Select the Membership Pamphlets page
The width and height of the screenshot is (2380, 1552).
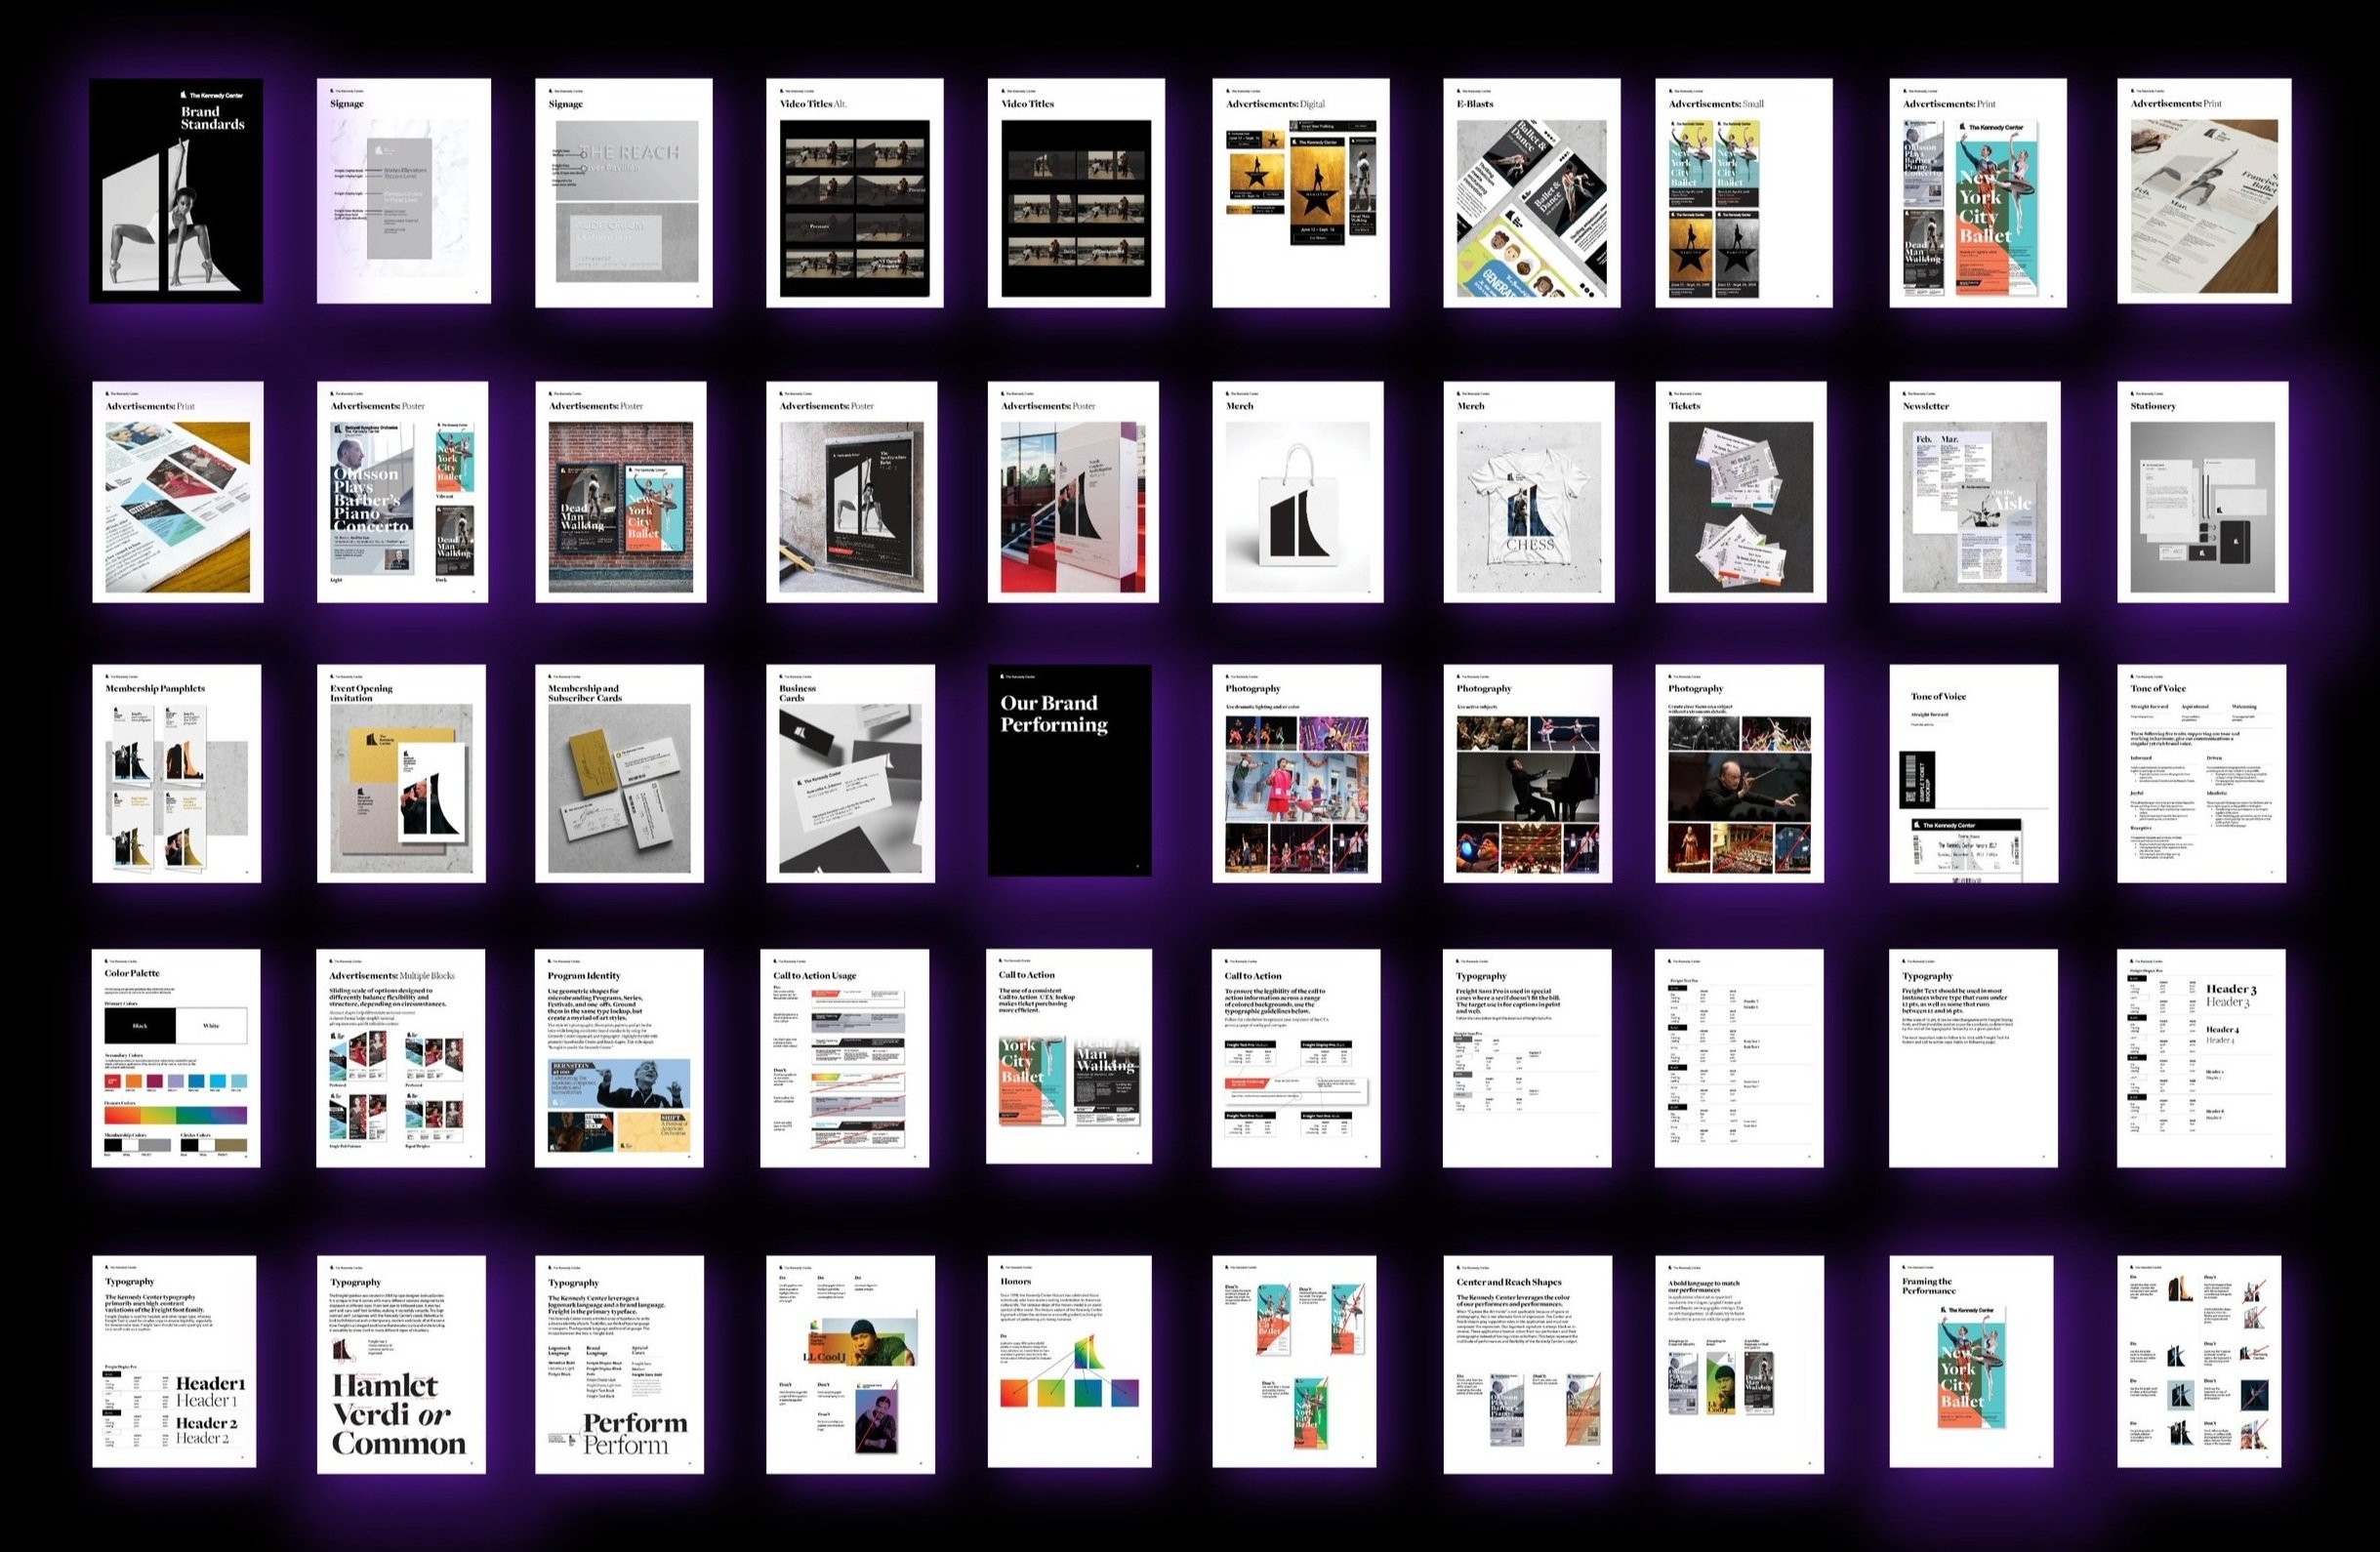click(x=177, y=774)
